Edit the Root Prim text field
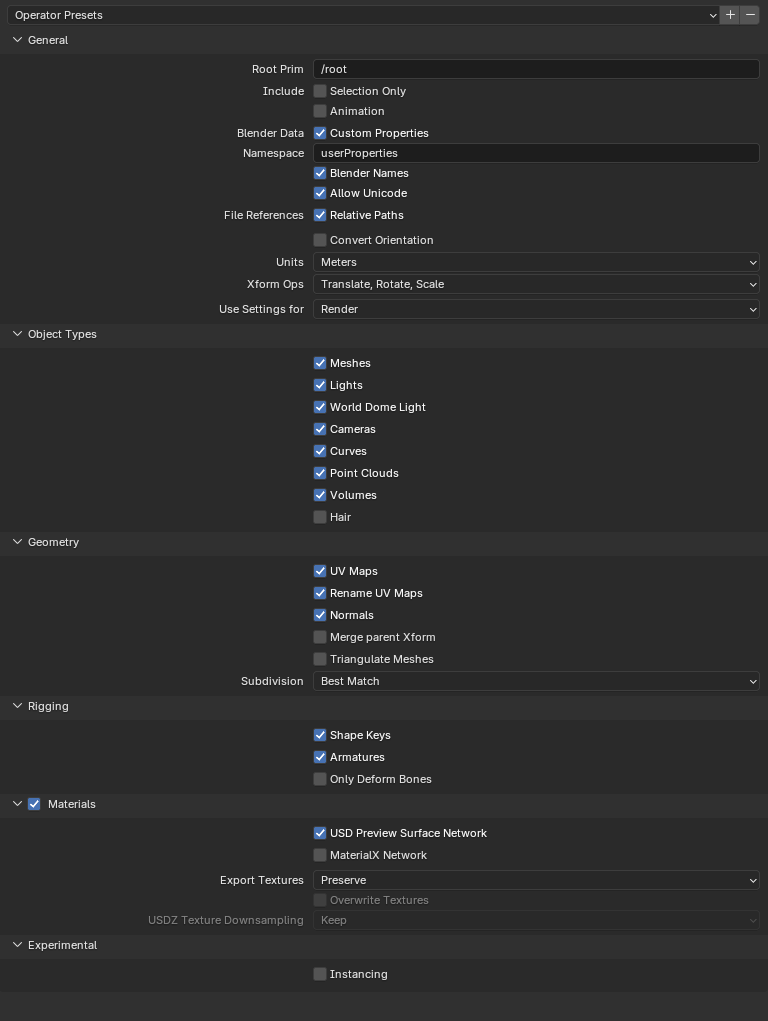Screen dimensions: 768x1021 (x=536, y=69)
